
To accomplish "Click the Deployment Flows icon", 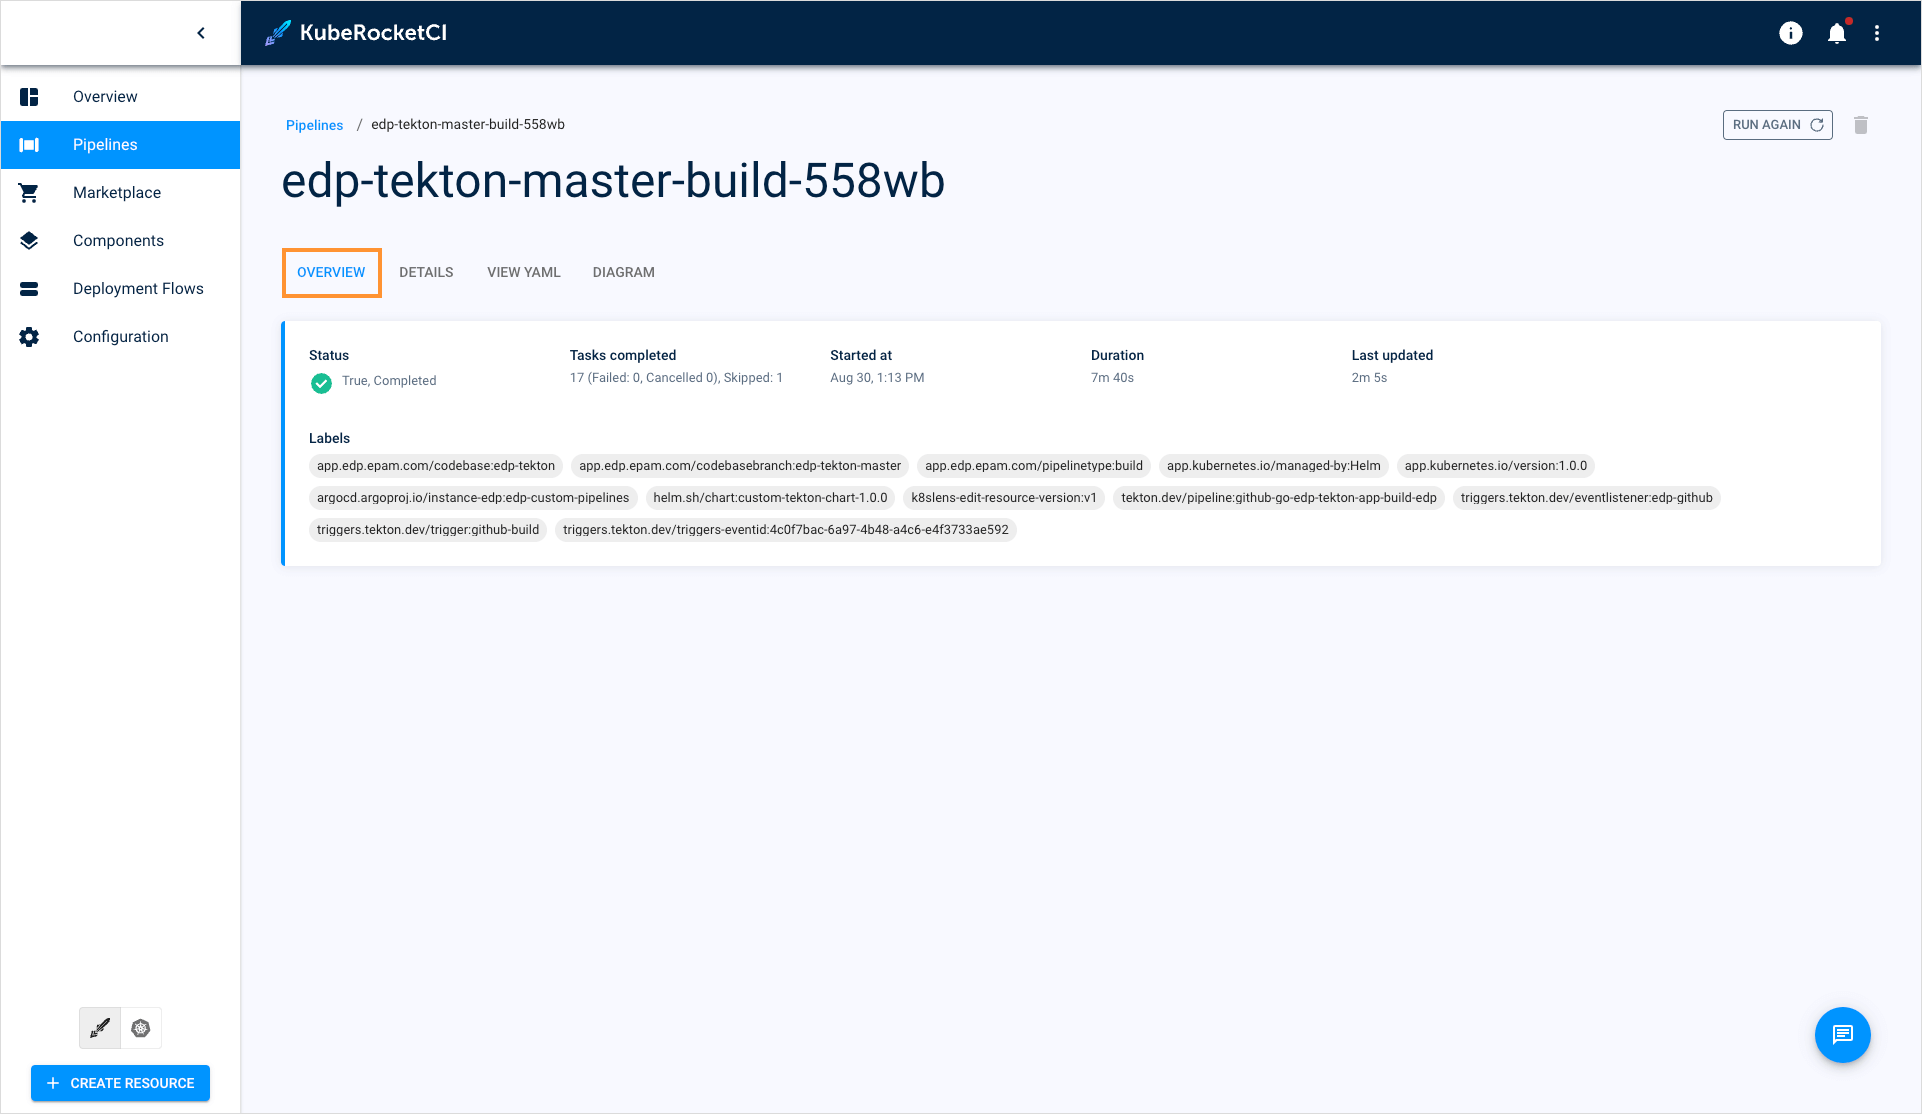I will point(29,288).
